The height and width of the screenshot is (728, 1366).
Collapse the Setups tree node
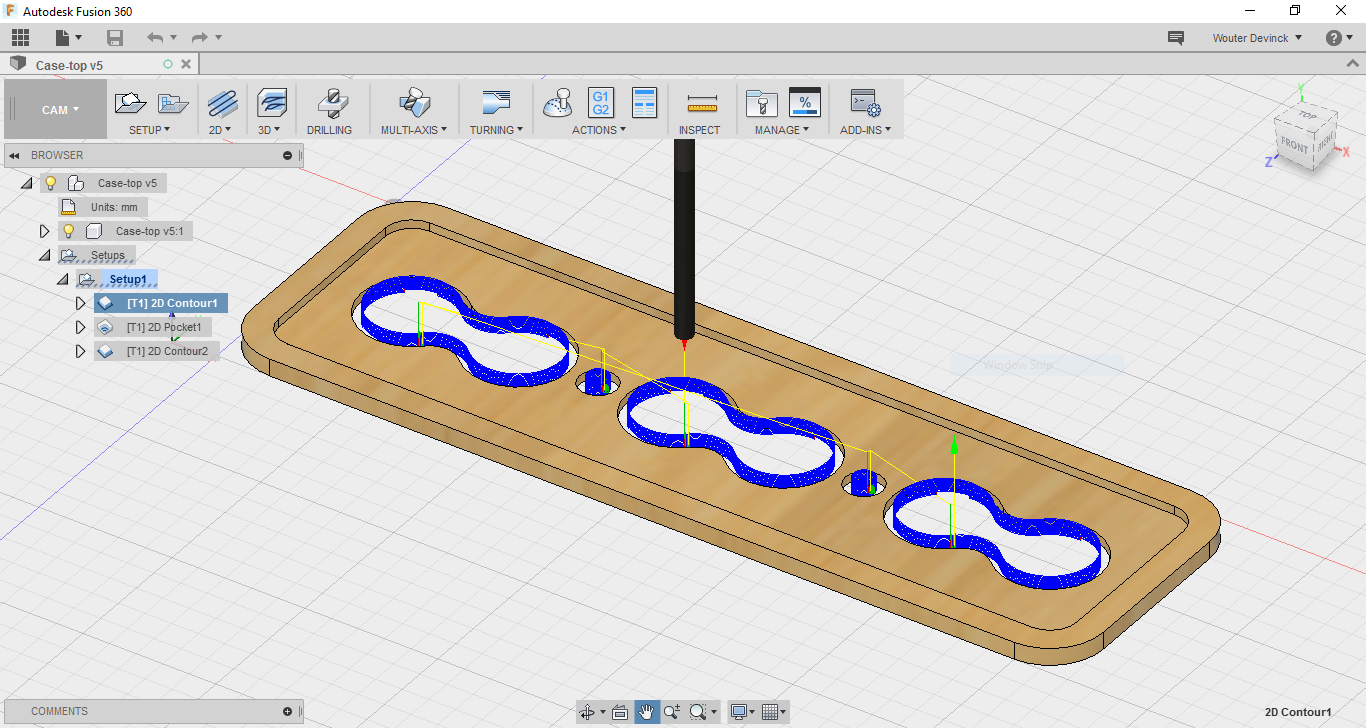[x=45, y=255]
